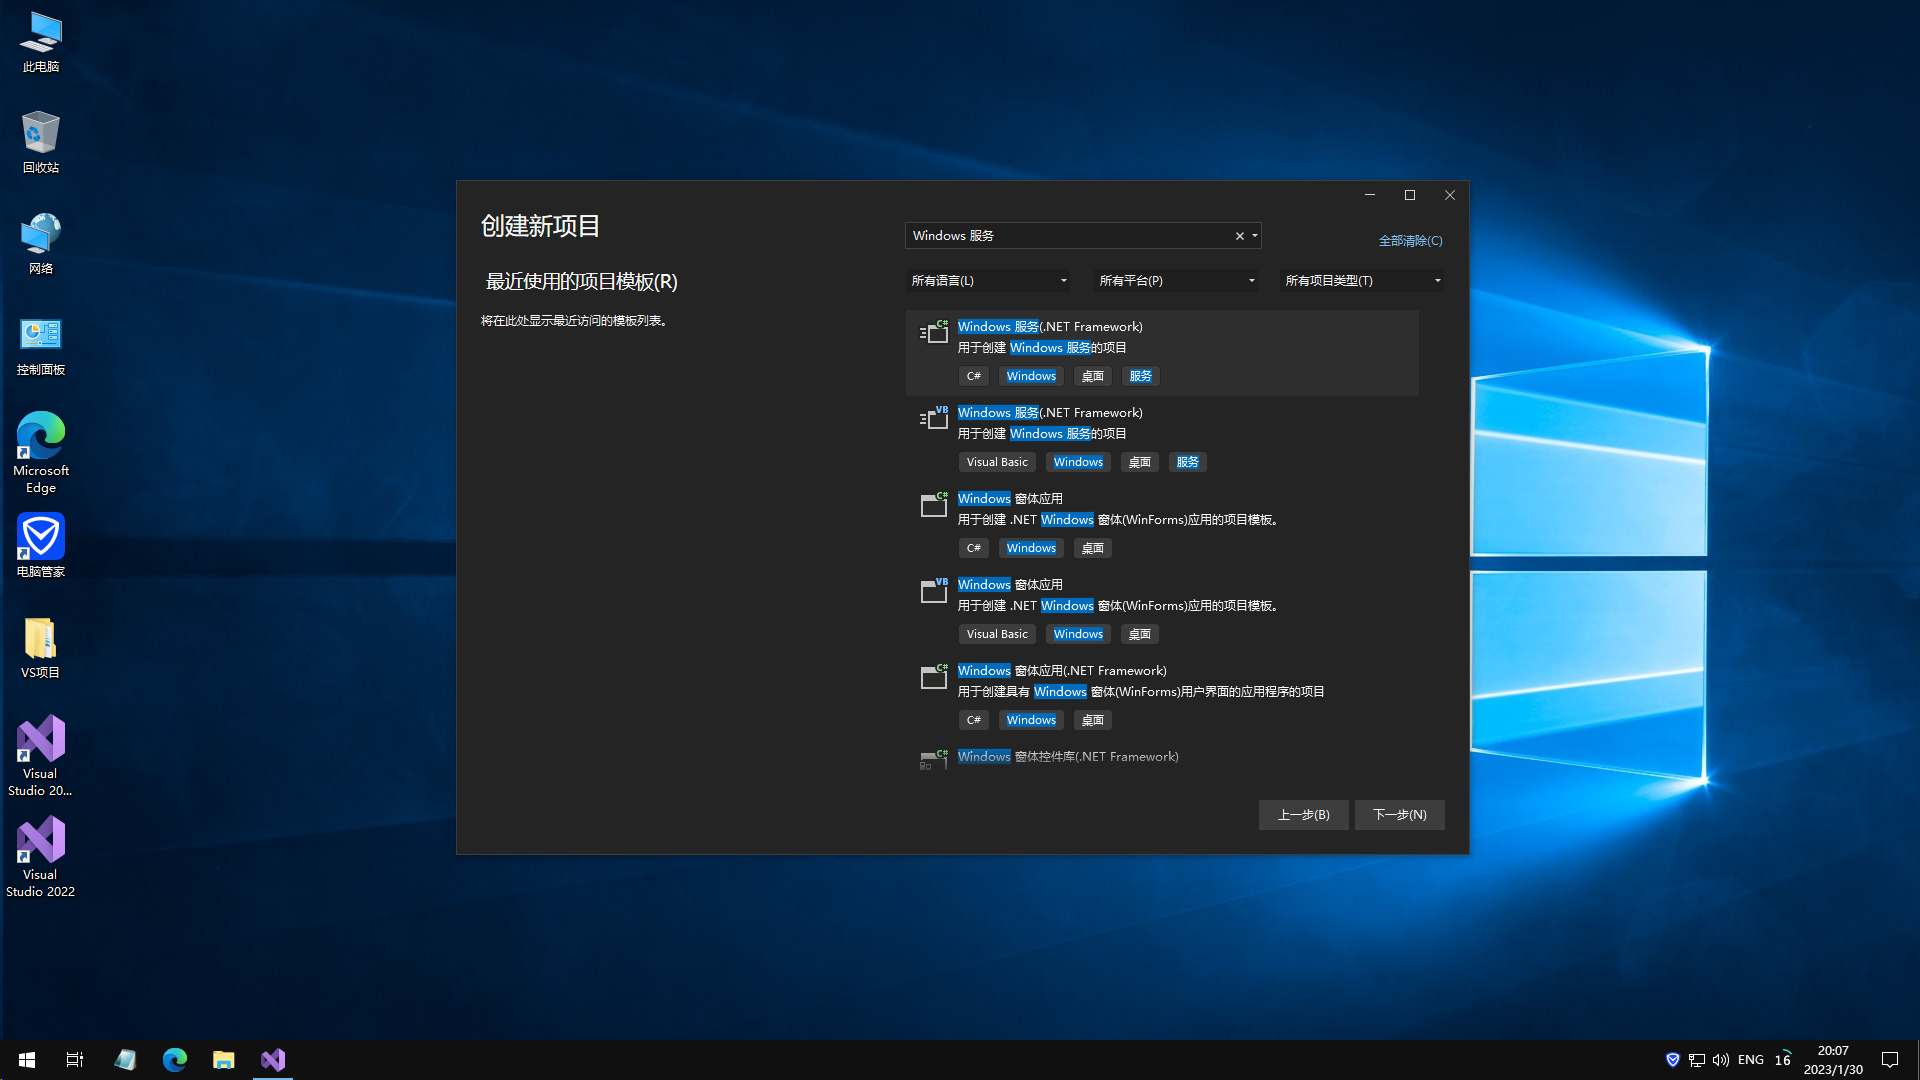The height and width of the screenshot is (1080, 1920).
Task: Open the volume control in system tray
Action: (1720, 1060)
